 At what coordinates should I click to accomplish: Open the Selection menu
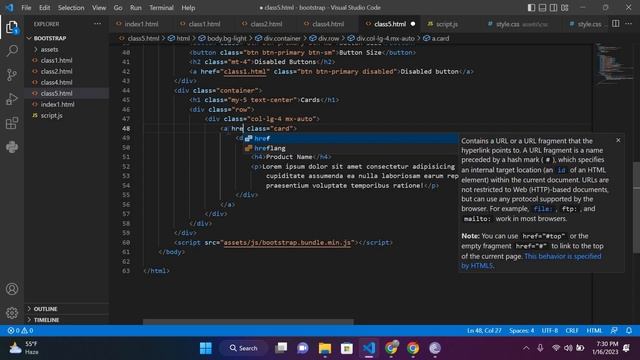click(x=71, y=8)
